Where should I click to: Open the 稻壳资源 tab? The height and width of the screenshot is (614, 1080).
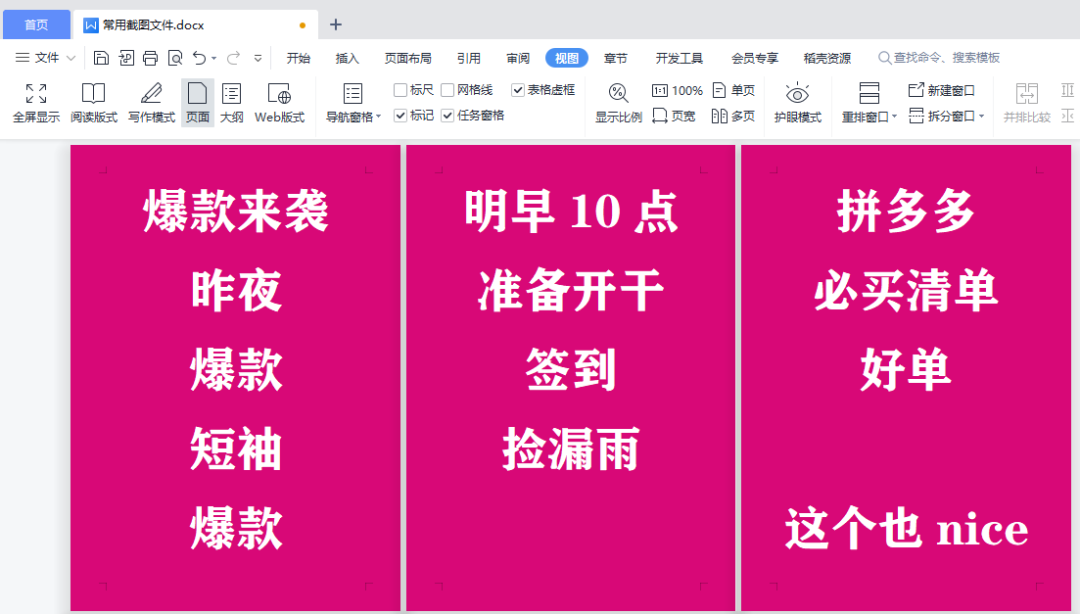point(827,58)
